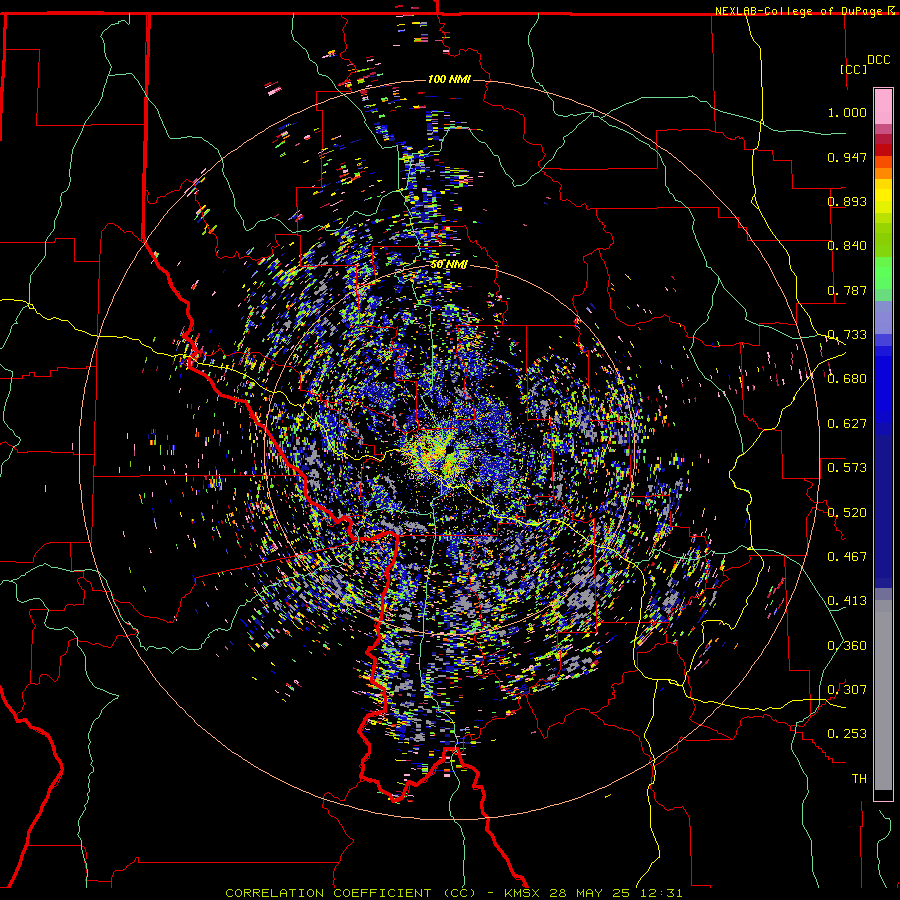Pick the red swatch on the color bar
Viewport: 900px width, 900px height.
point(883,150)
